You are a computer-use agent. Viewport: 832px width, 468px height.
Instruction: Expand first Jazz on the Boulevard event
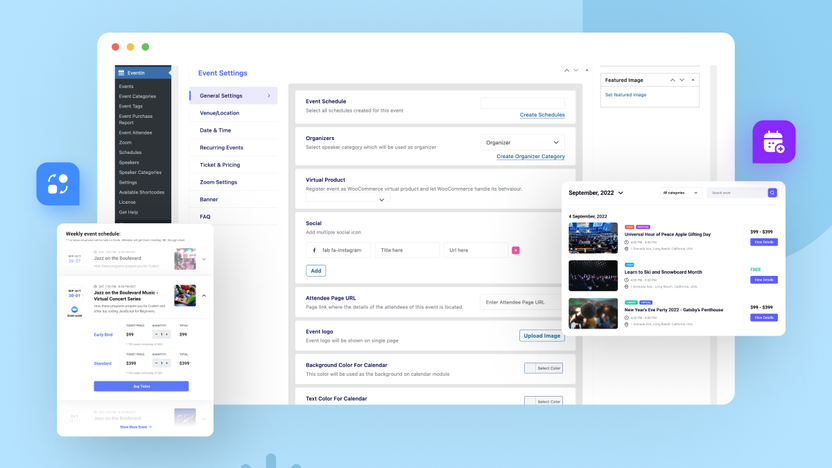click(x=204, y=259)
